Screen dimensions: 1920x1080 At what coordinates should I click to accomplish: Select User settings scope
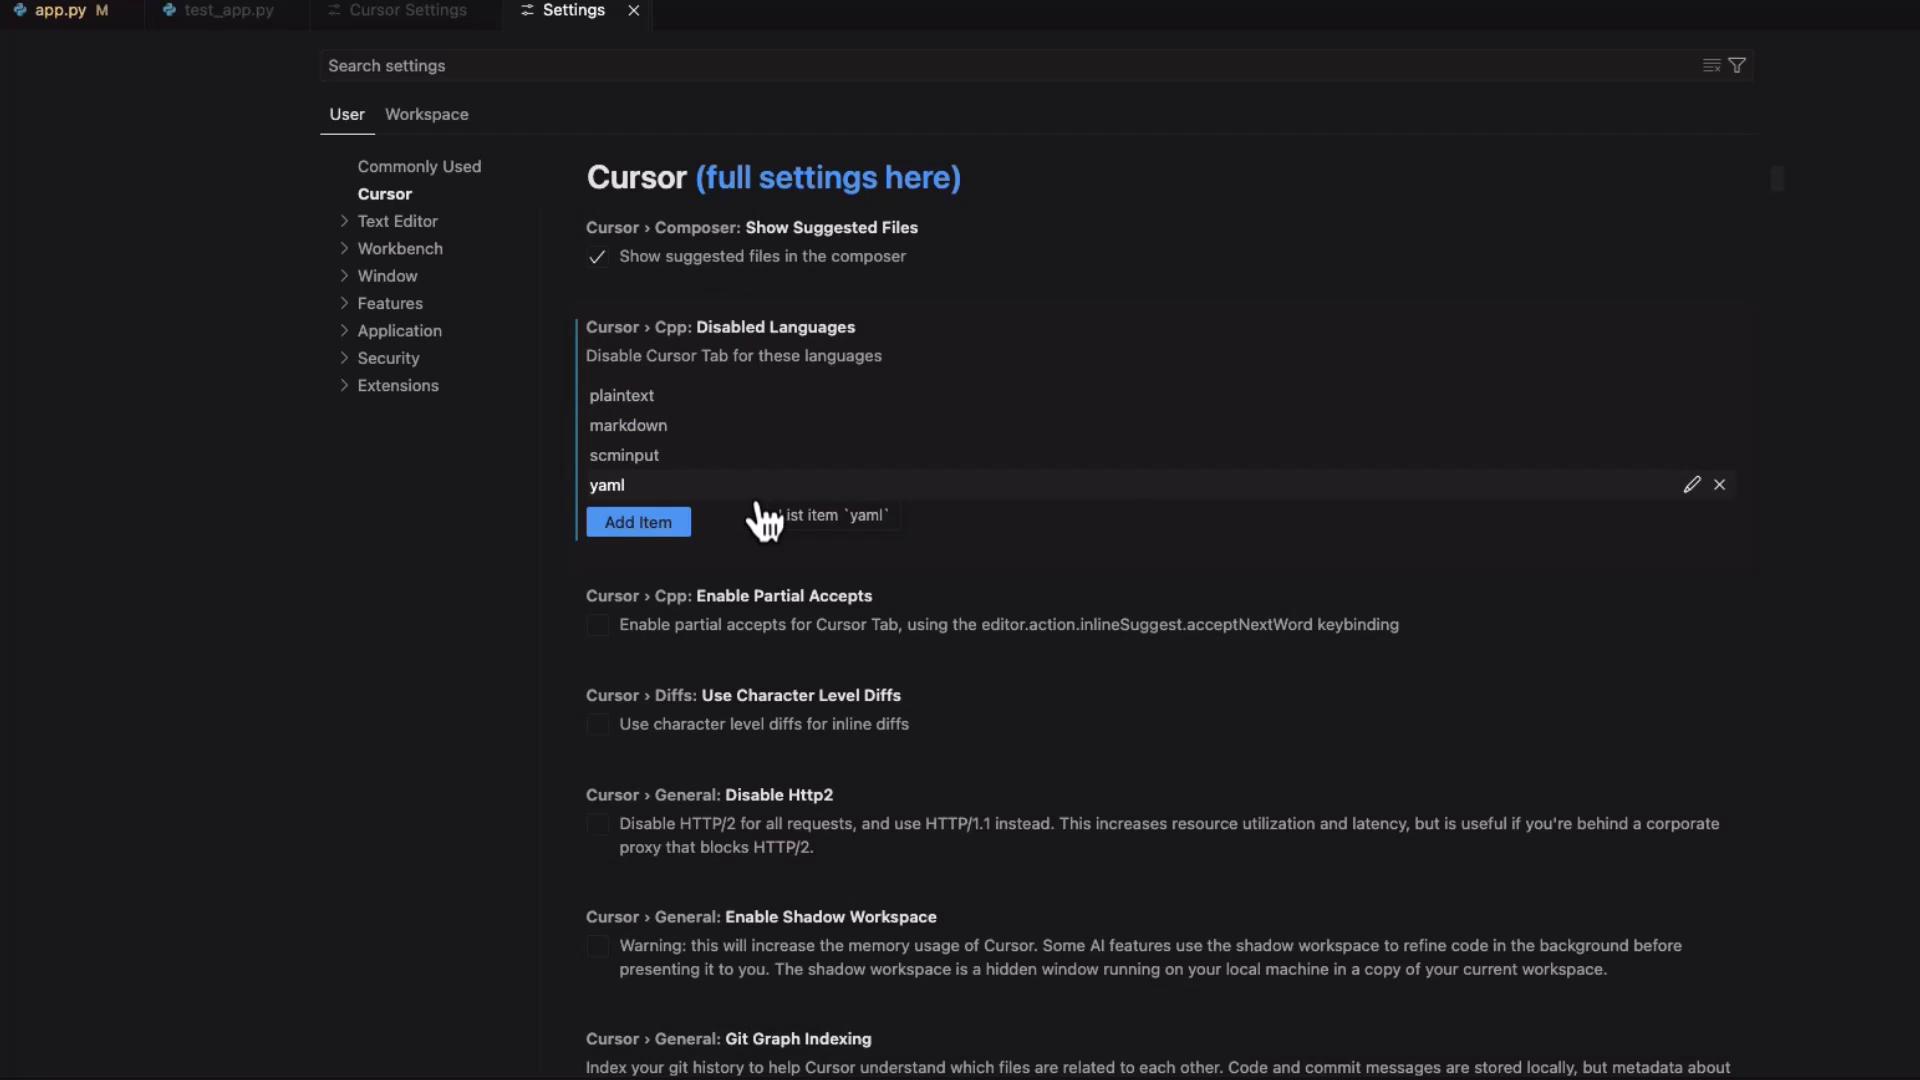click(347, 115)
